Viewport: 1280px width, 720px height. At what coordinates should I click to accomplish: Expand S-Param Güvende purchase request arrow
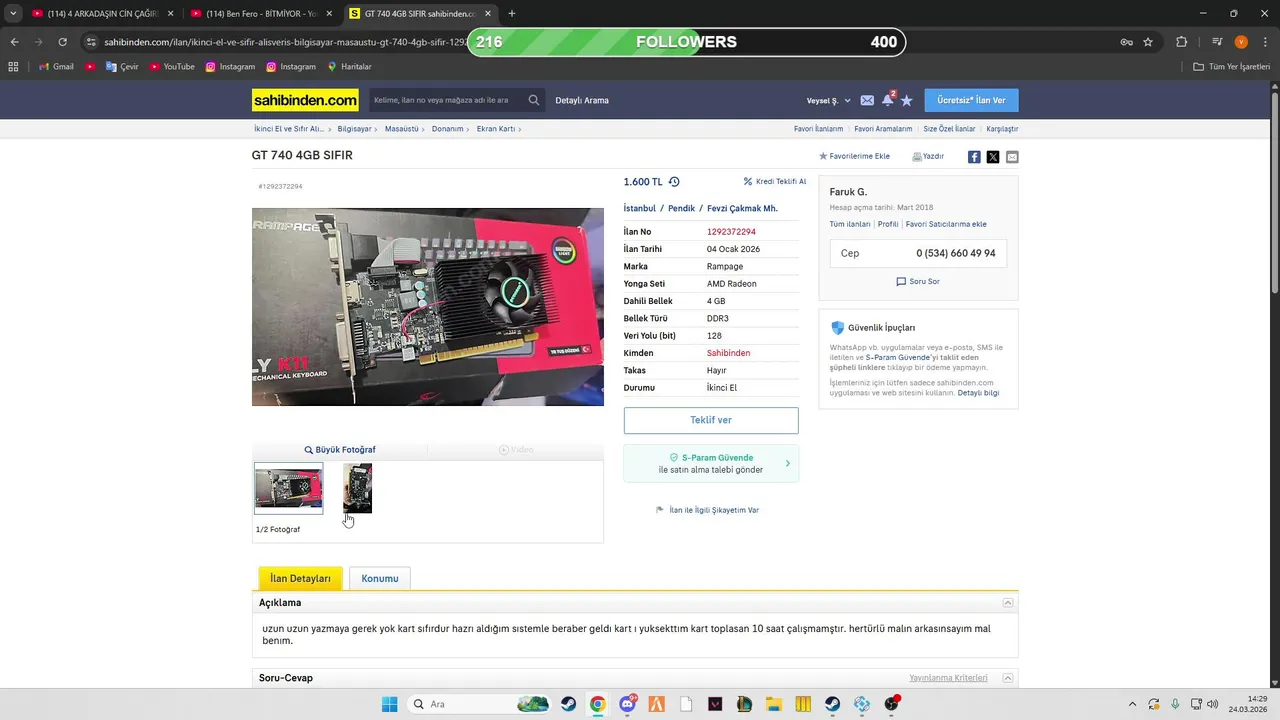pos(788,463)
